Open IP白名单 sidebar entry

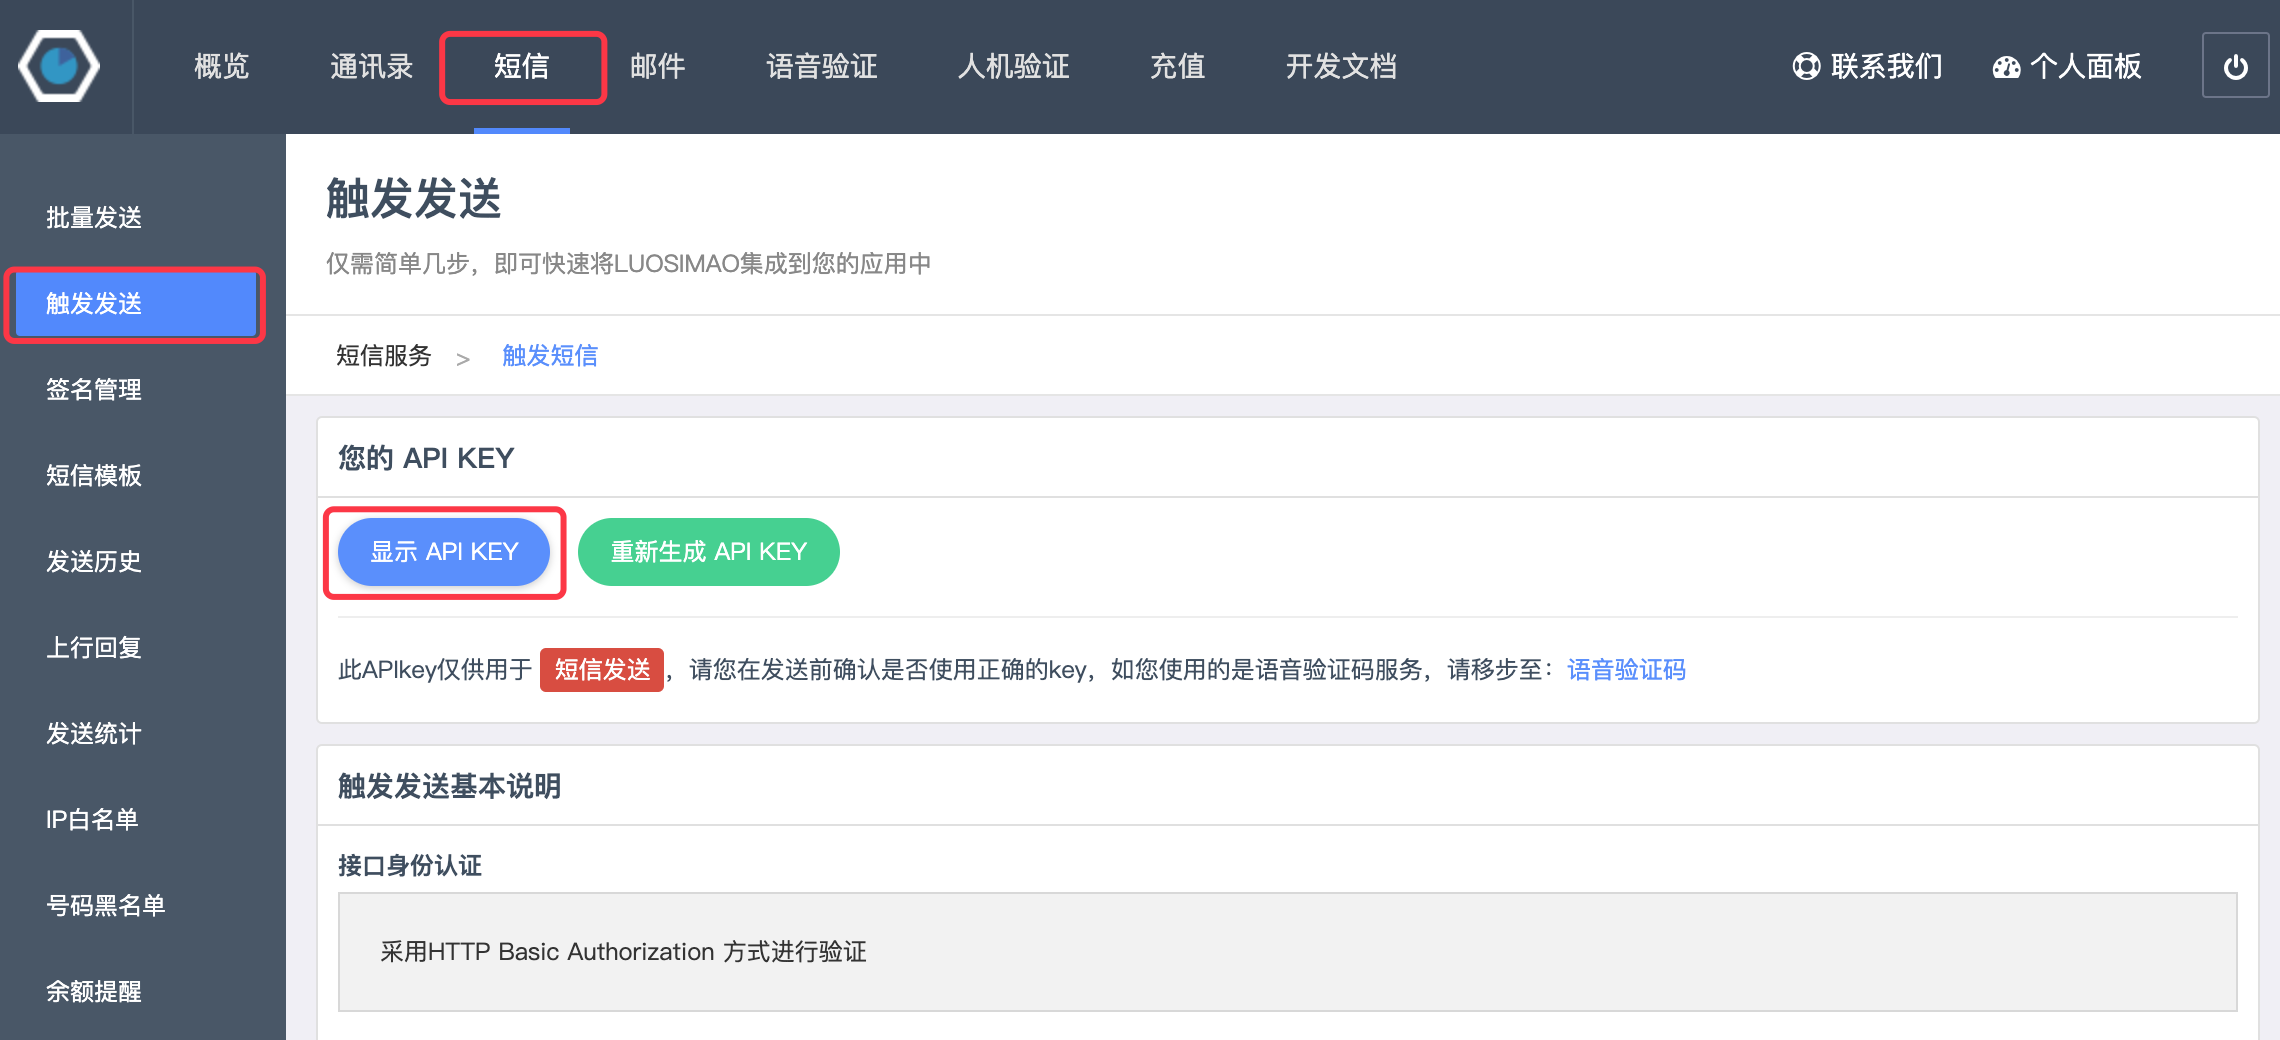pyautogui.click(x=92, y=820)
